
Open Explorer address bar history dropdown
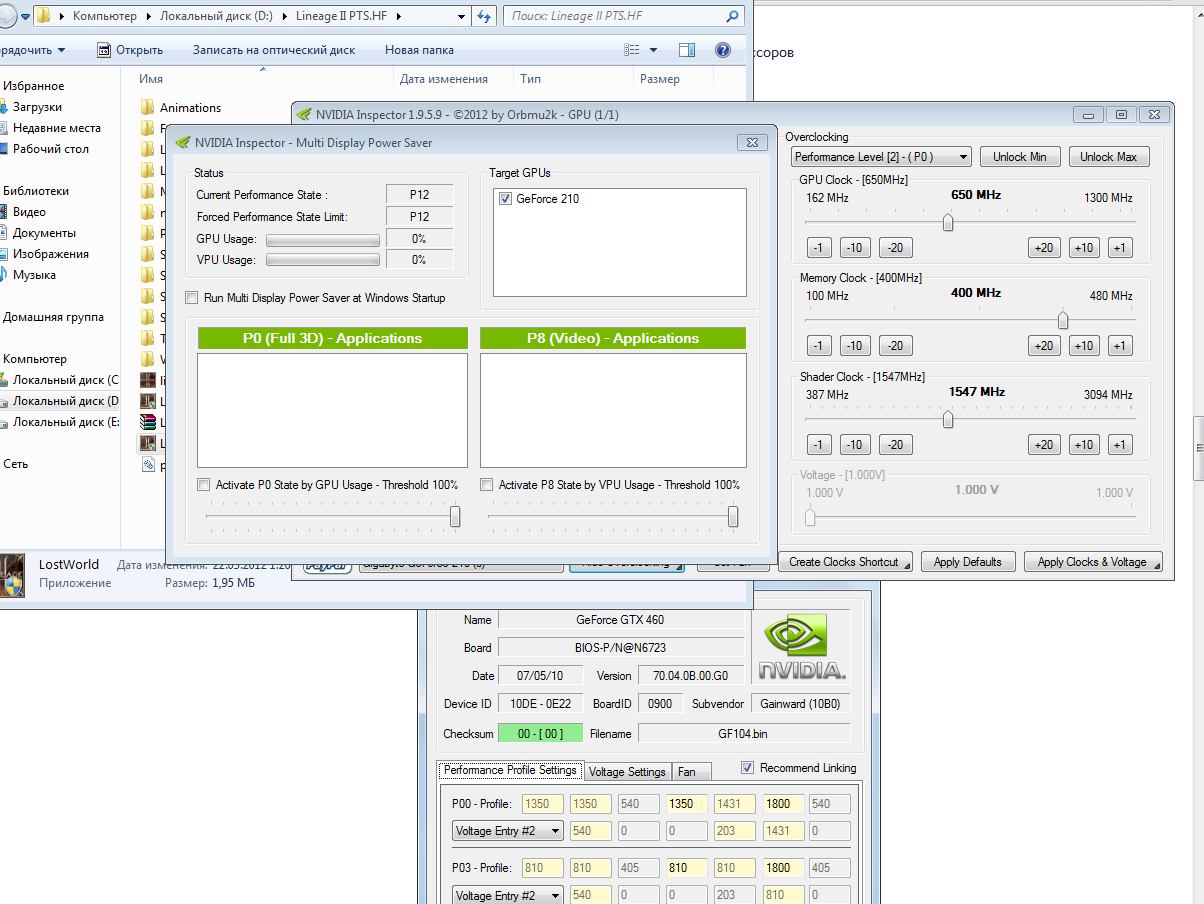tap(460, 16)
